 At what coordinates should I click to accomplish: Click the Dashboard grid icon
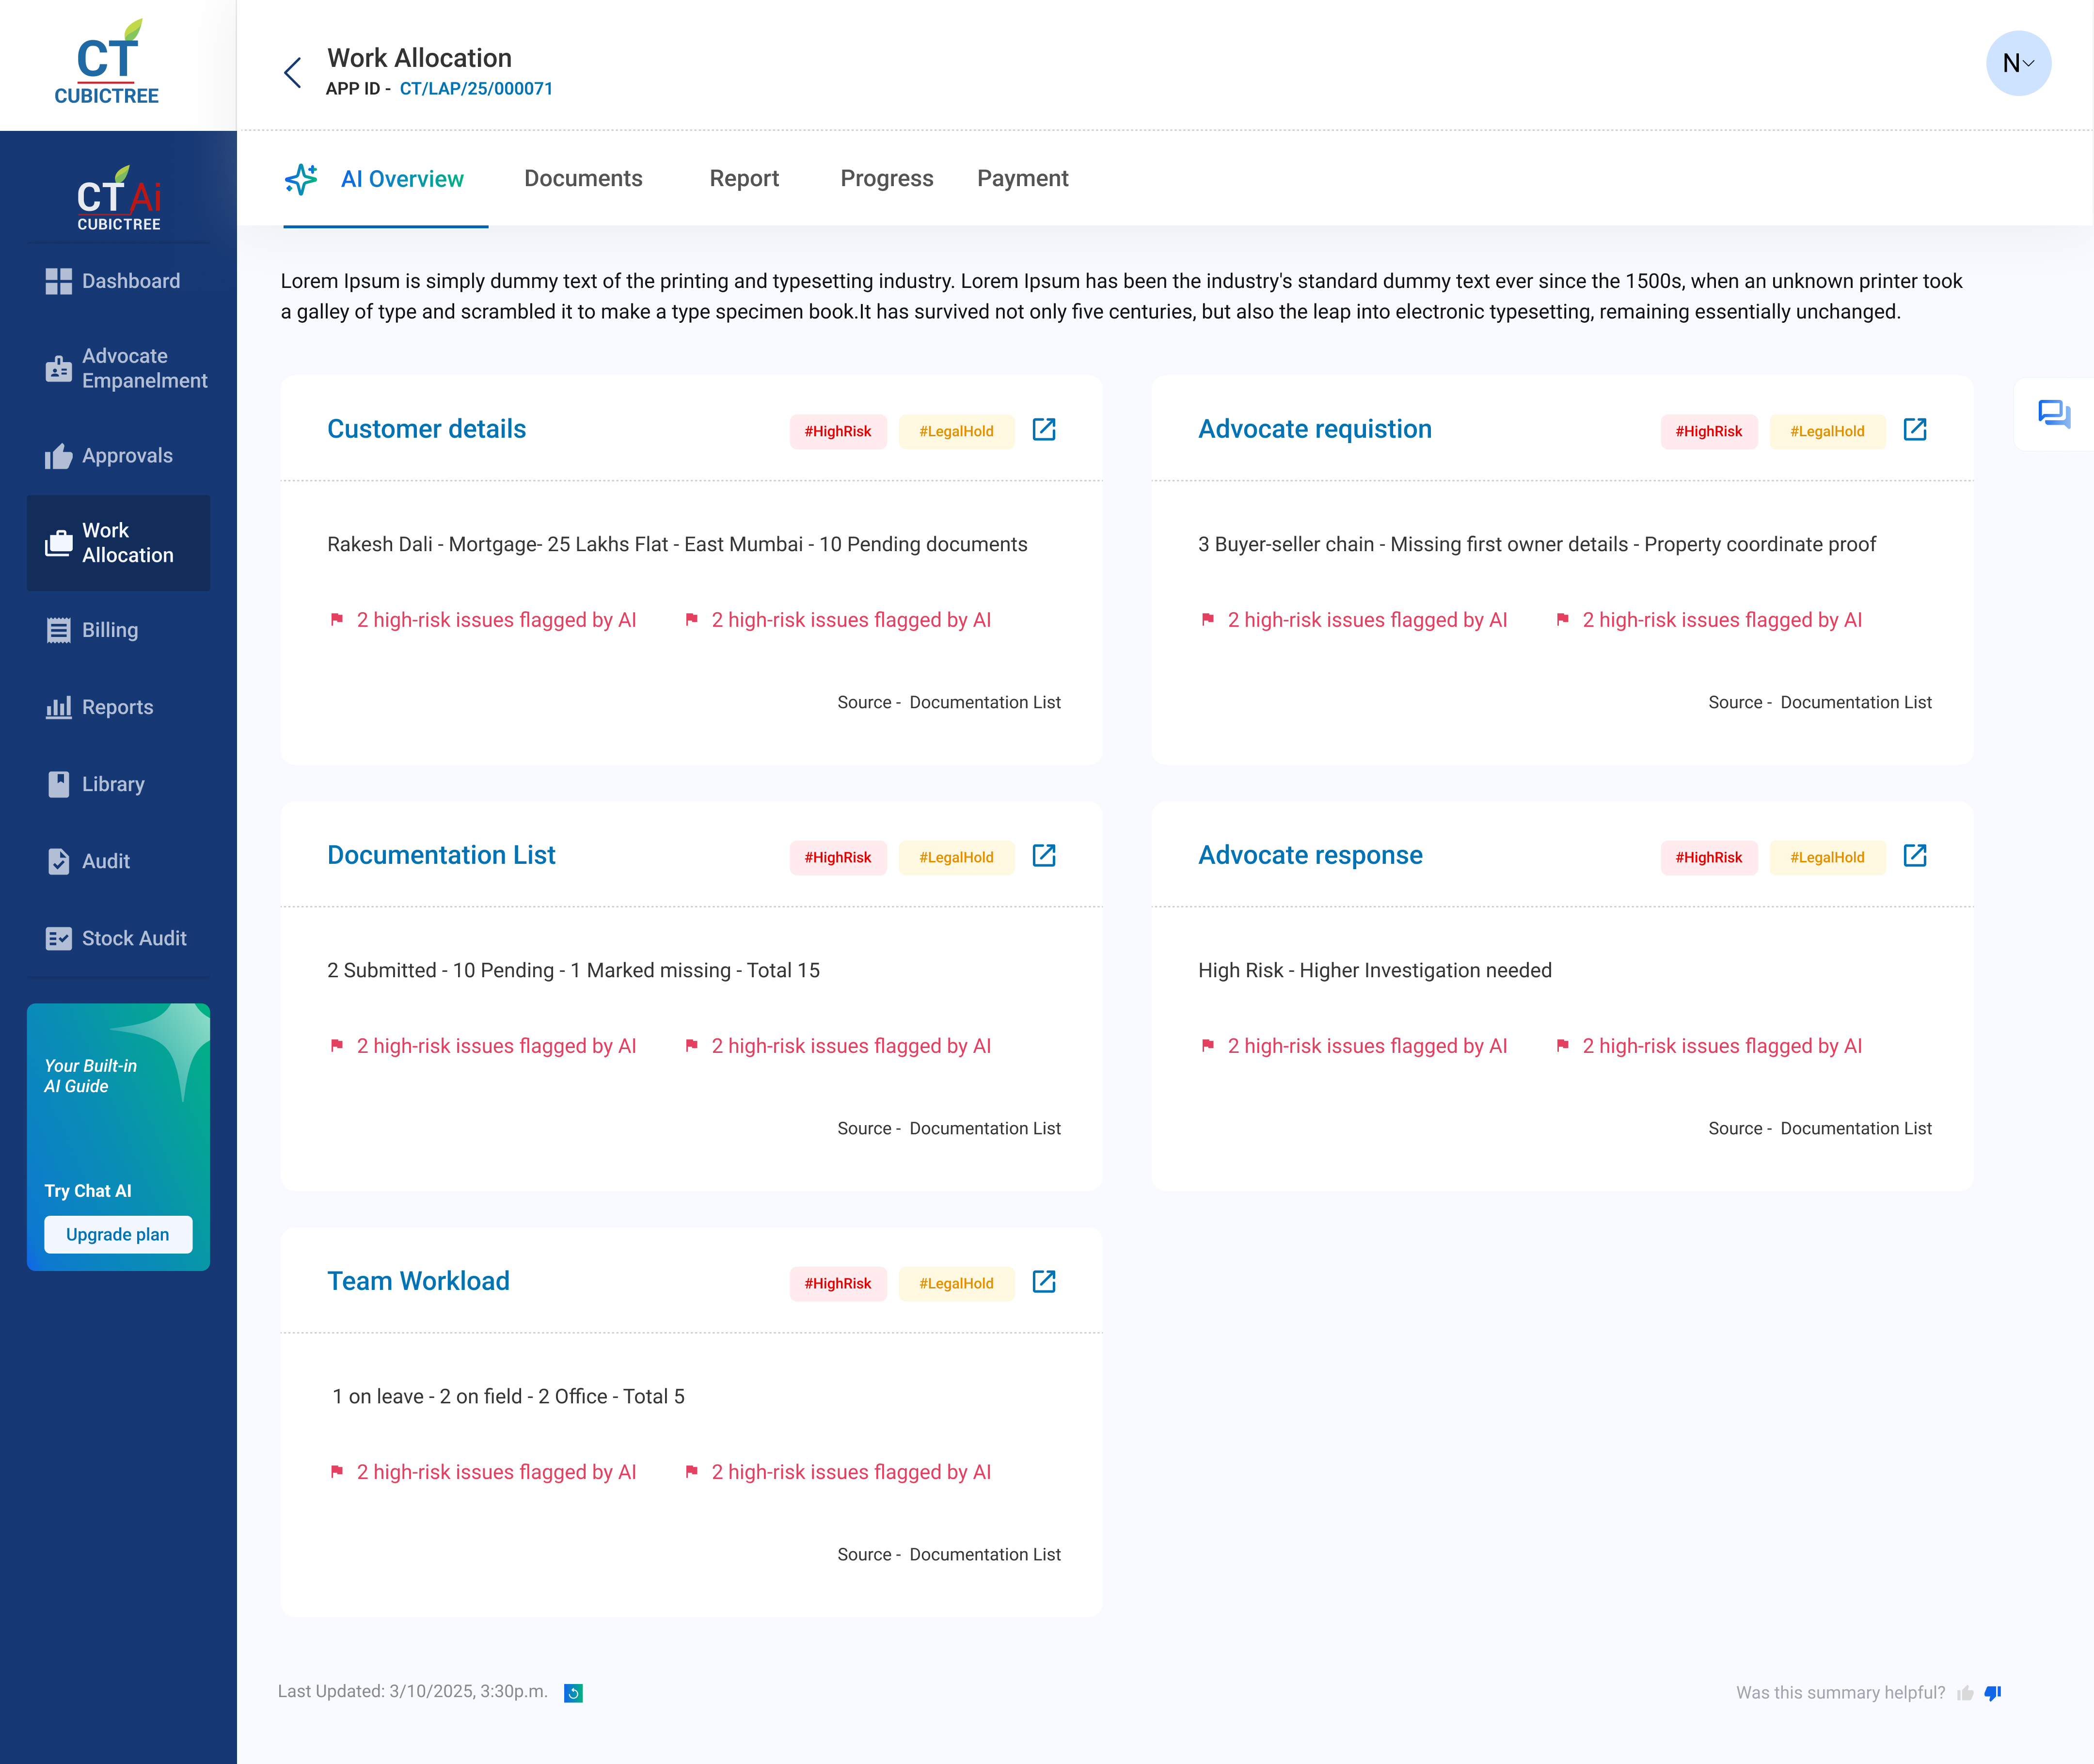59,281
